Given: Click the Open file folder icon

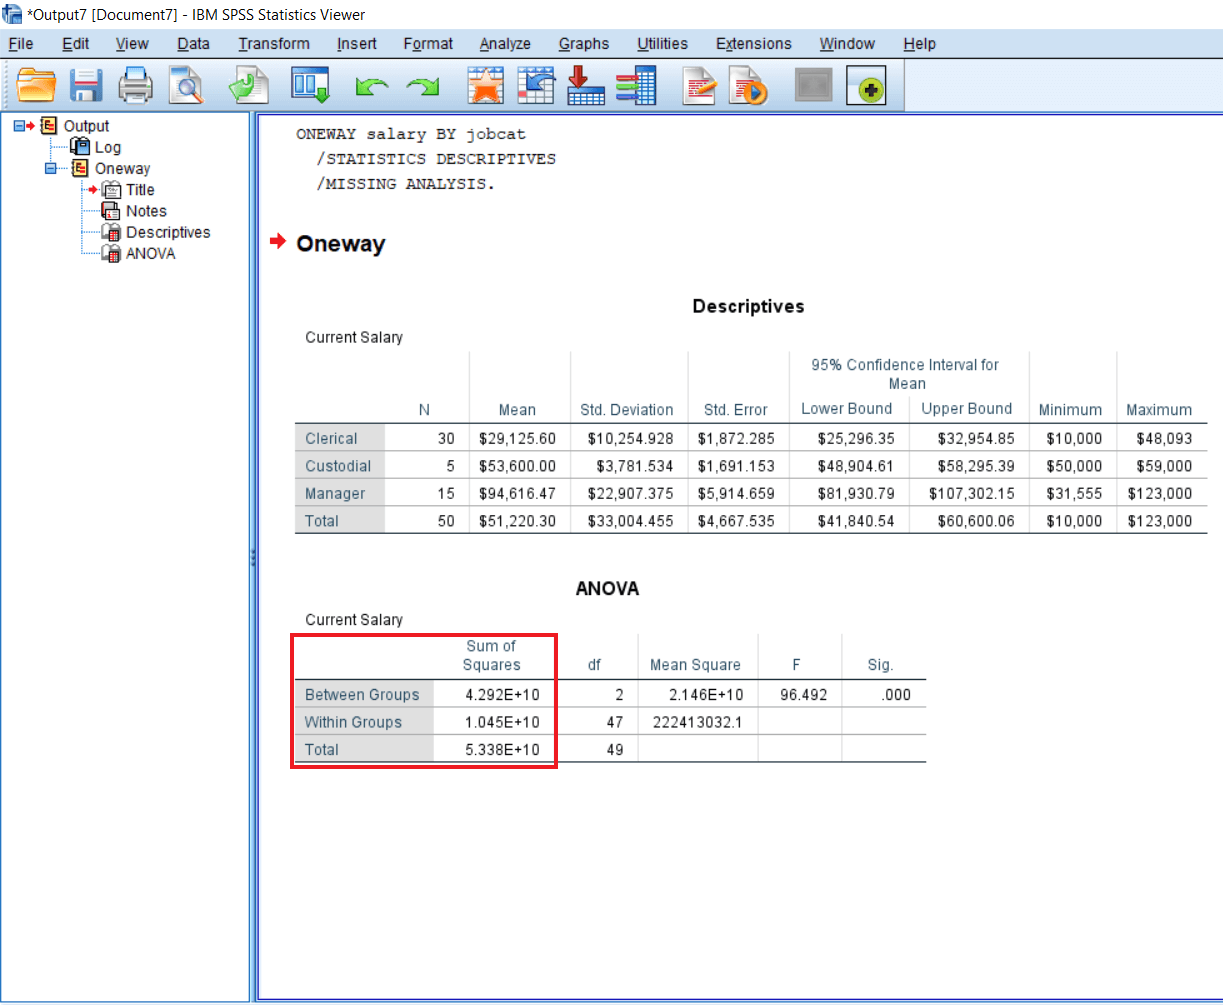Looking at the screenshot, I should coord(36,86).
